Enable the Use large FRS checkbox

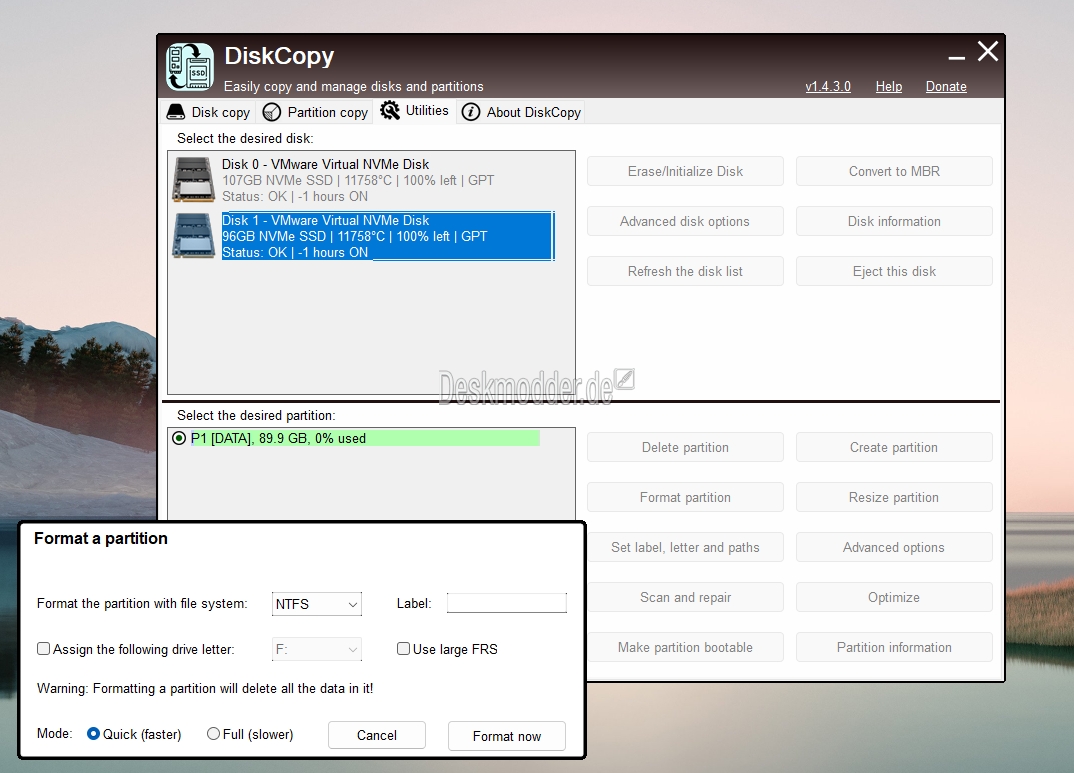click(403, 648)
